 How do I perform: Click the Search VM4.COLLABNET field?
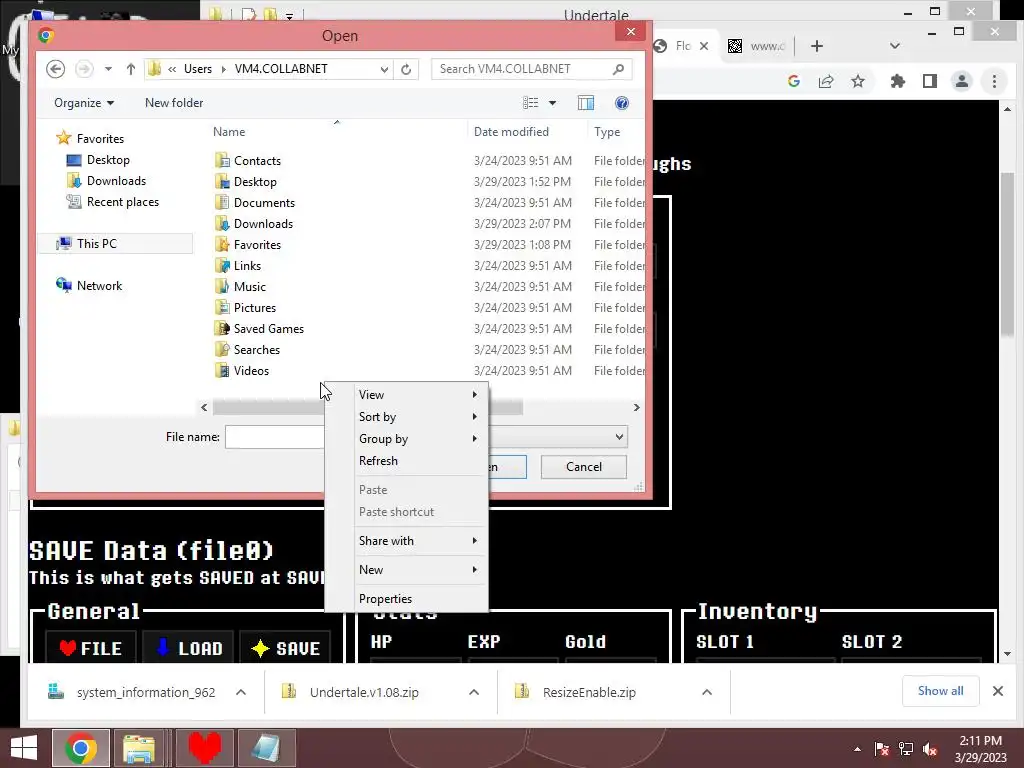tap(531, 69)
